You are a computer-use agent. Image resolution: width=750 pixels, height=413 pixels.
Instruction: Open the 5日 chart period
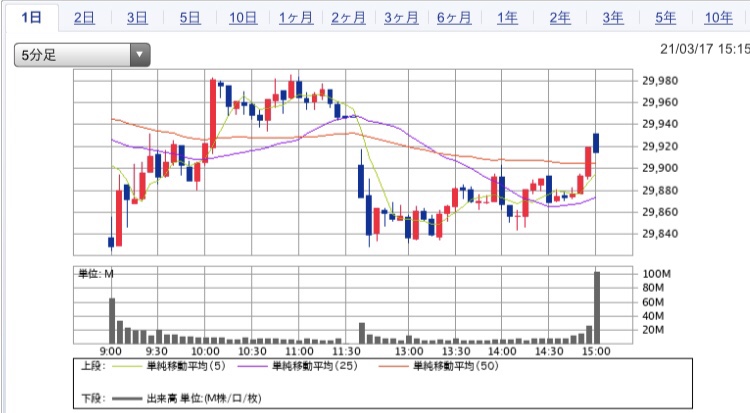190,18
